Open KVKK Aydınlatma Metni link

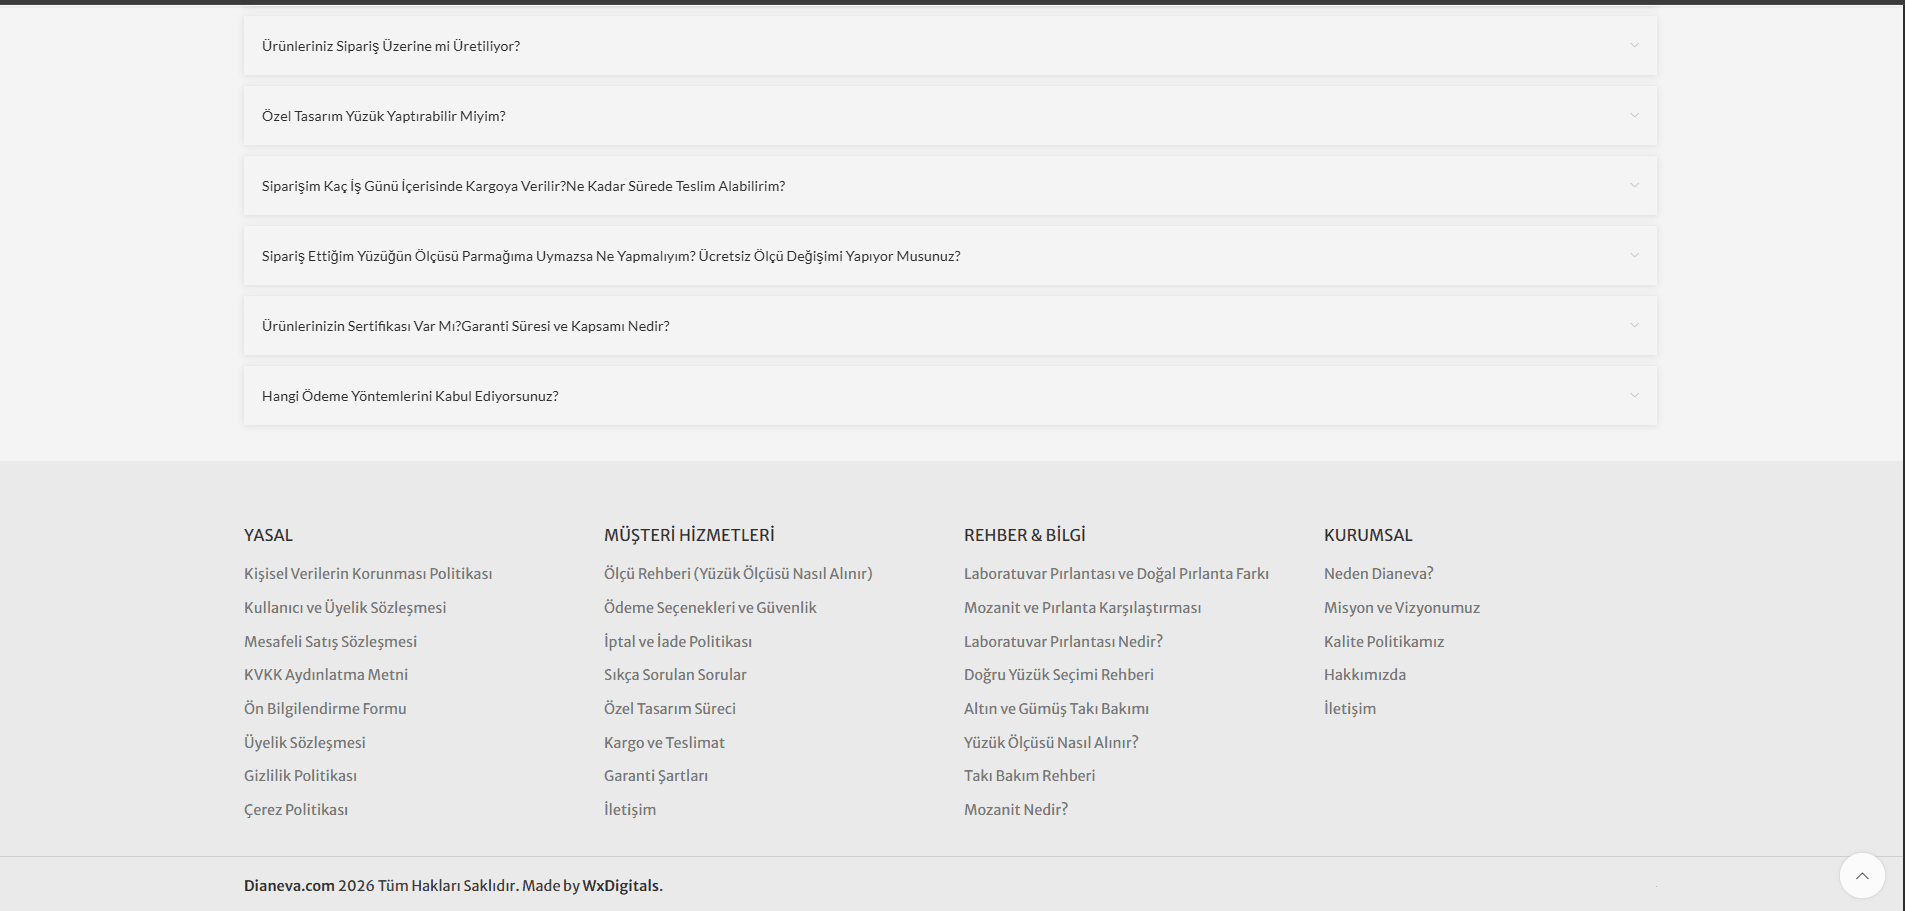tap(326, 675)
